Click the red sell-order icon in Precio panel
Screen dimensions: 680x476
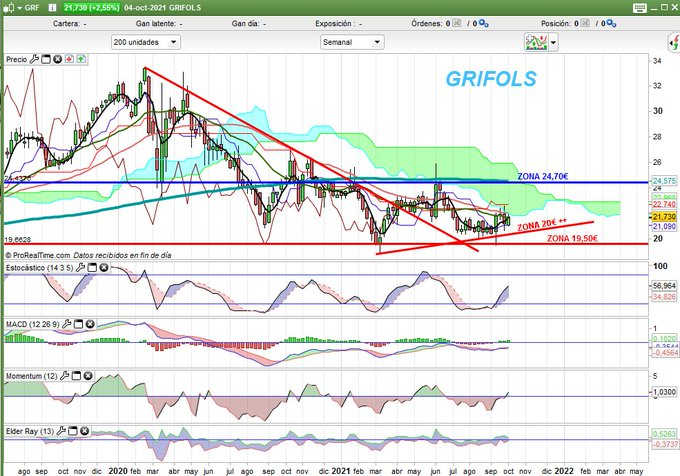pos(69,59)
